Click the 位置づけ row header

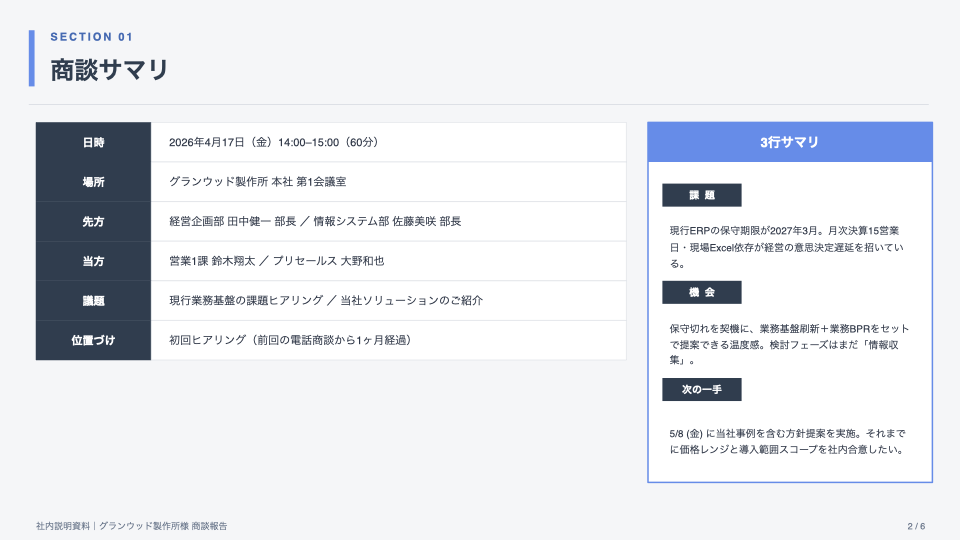[93, 340]
